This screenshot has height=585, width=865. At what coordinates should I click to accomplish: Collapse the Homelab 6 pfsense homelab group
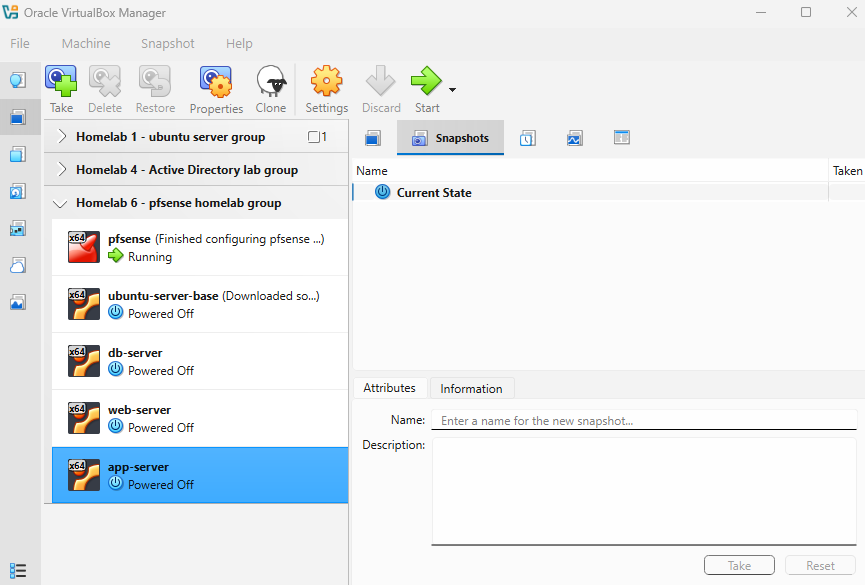tap(60, 204)
